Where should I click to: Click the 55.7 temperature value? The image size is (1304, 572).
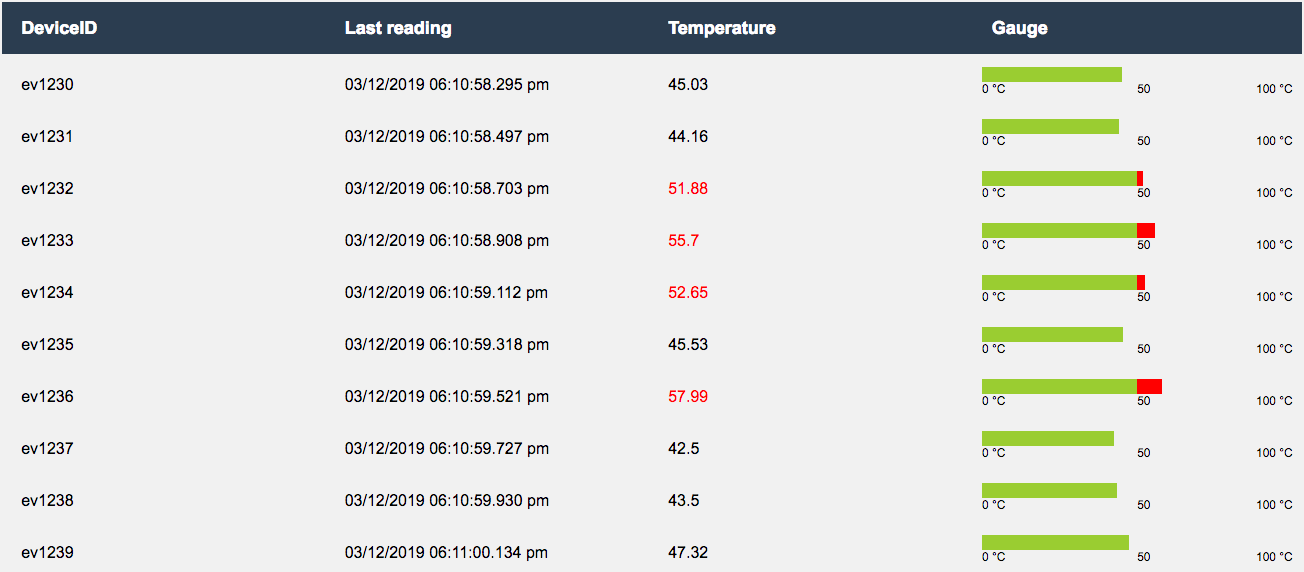683,241
